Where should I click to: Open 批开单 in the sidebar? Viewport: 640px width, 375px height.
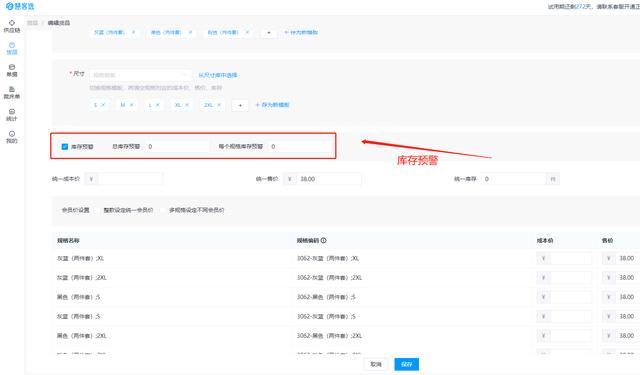[12, 93]
